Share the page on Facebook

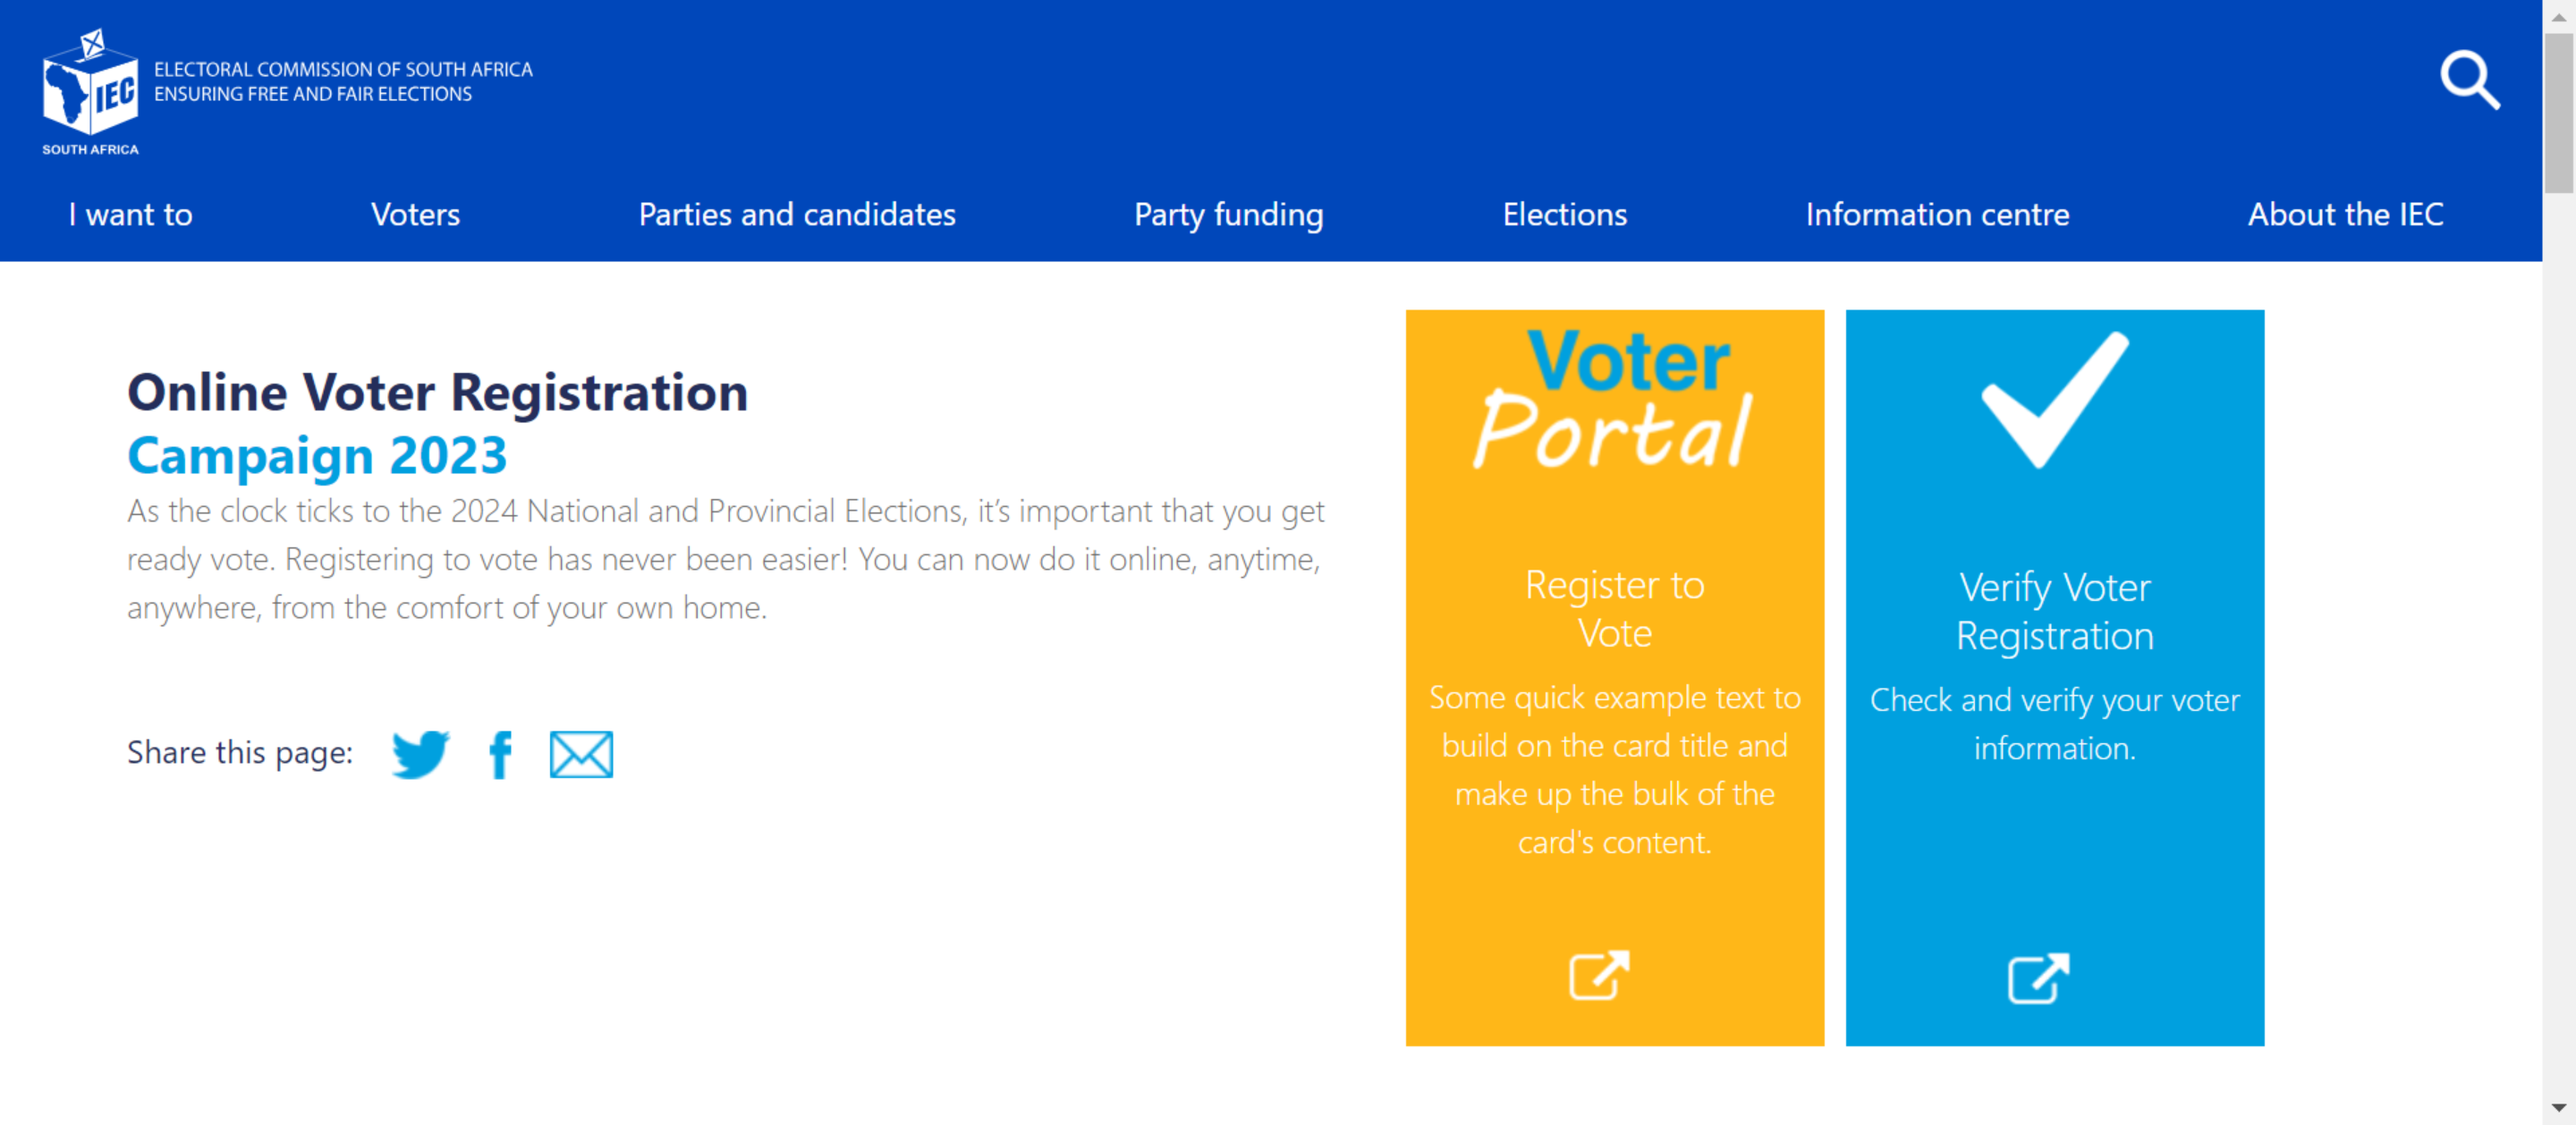pos(500,753)
